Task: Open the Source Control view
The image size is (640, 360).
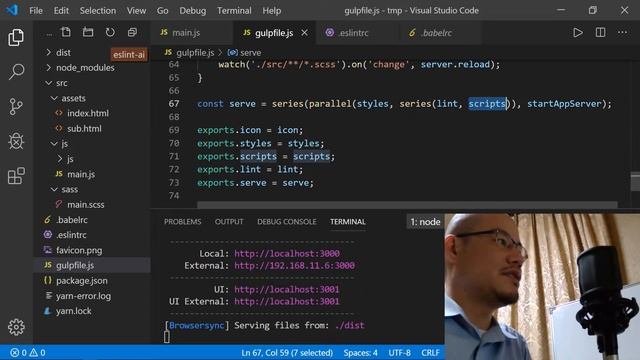Action: pos(16,107)
